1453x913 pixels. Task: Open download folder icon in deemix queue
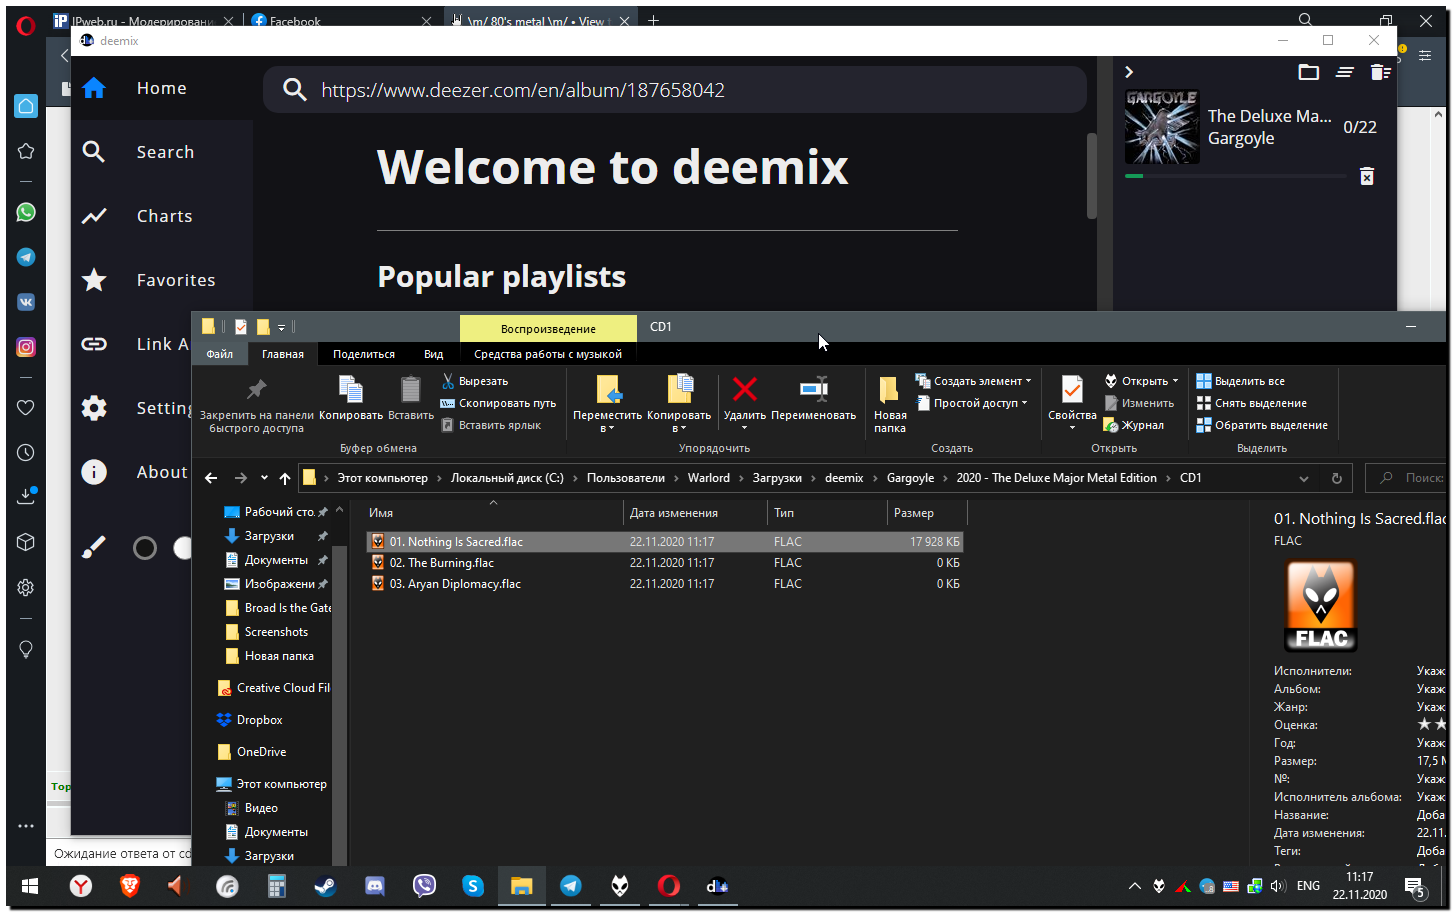point(1308,72)
